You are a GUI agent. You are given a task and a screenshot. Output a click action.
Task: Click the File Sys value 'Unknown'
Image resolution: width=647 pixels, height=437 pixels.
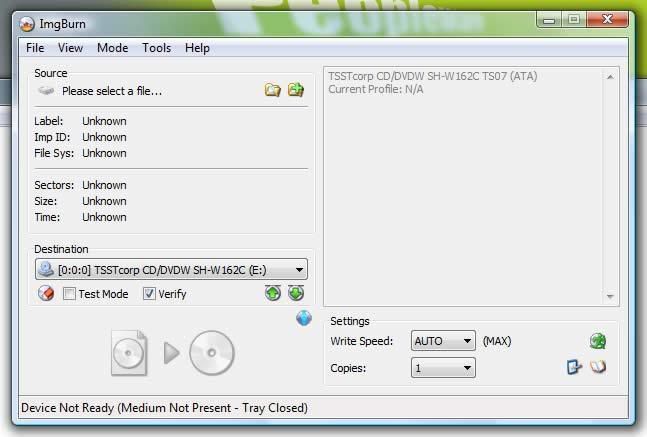pyautogui.click(x=104, y=153)
